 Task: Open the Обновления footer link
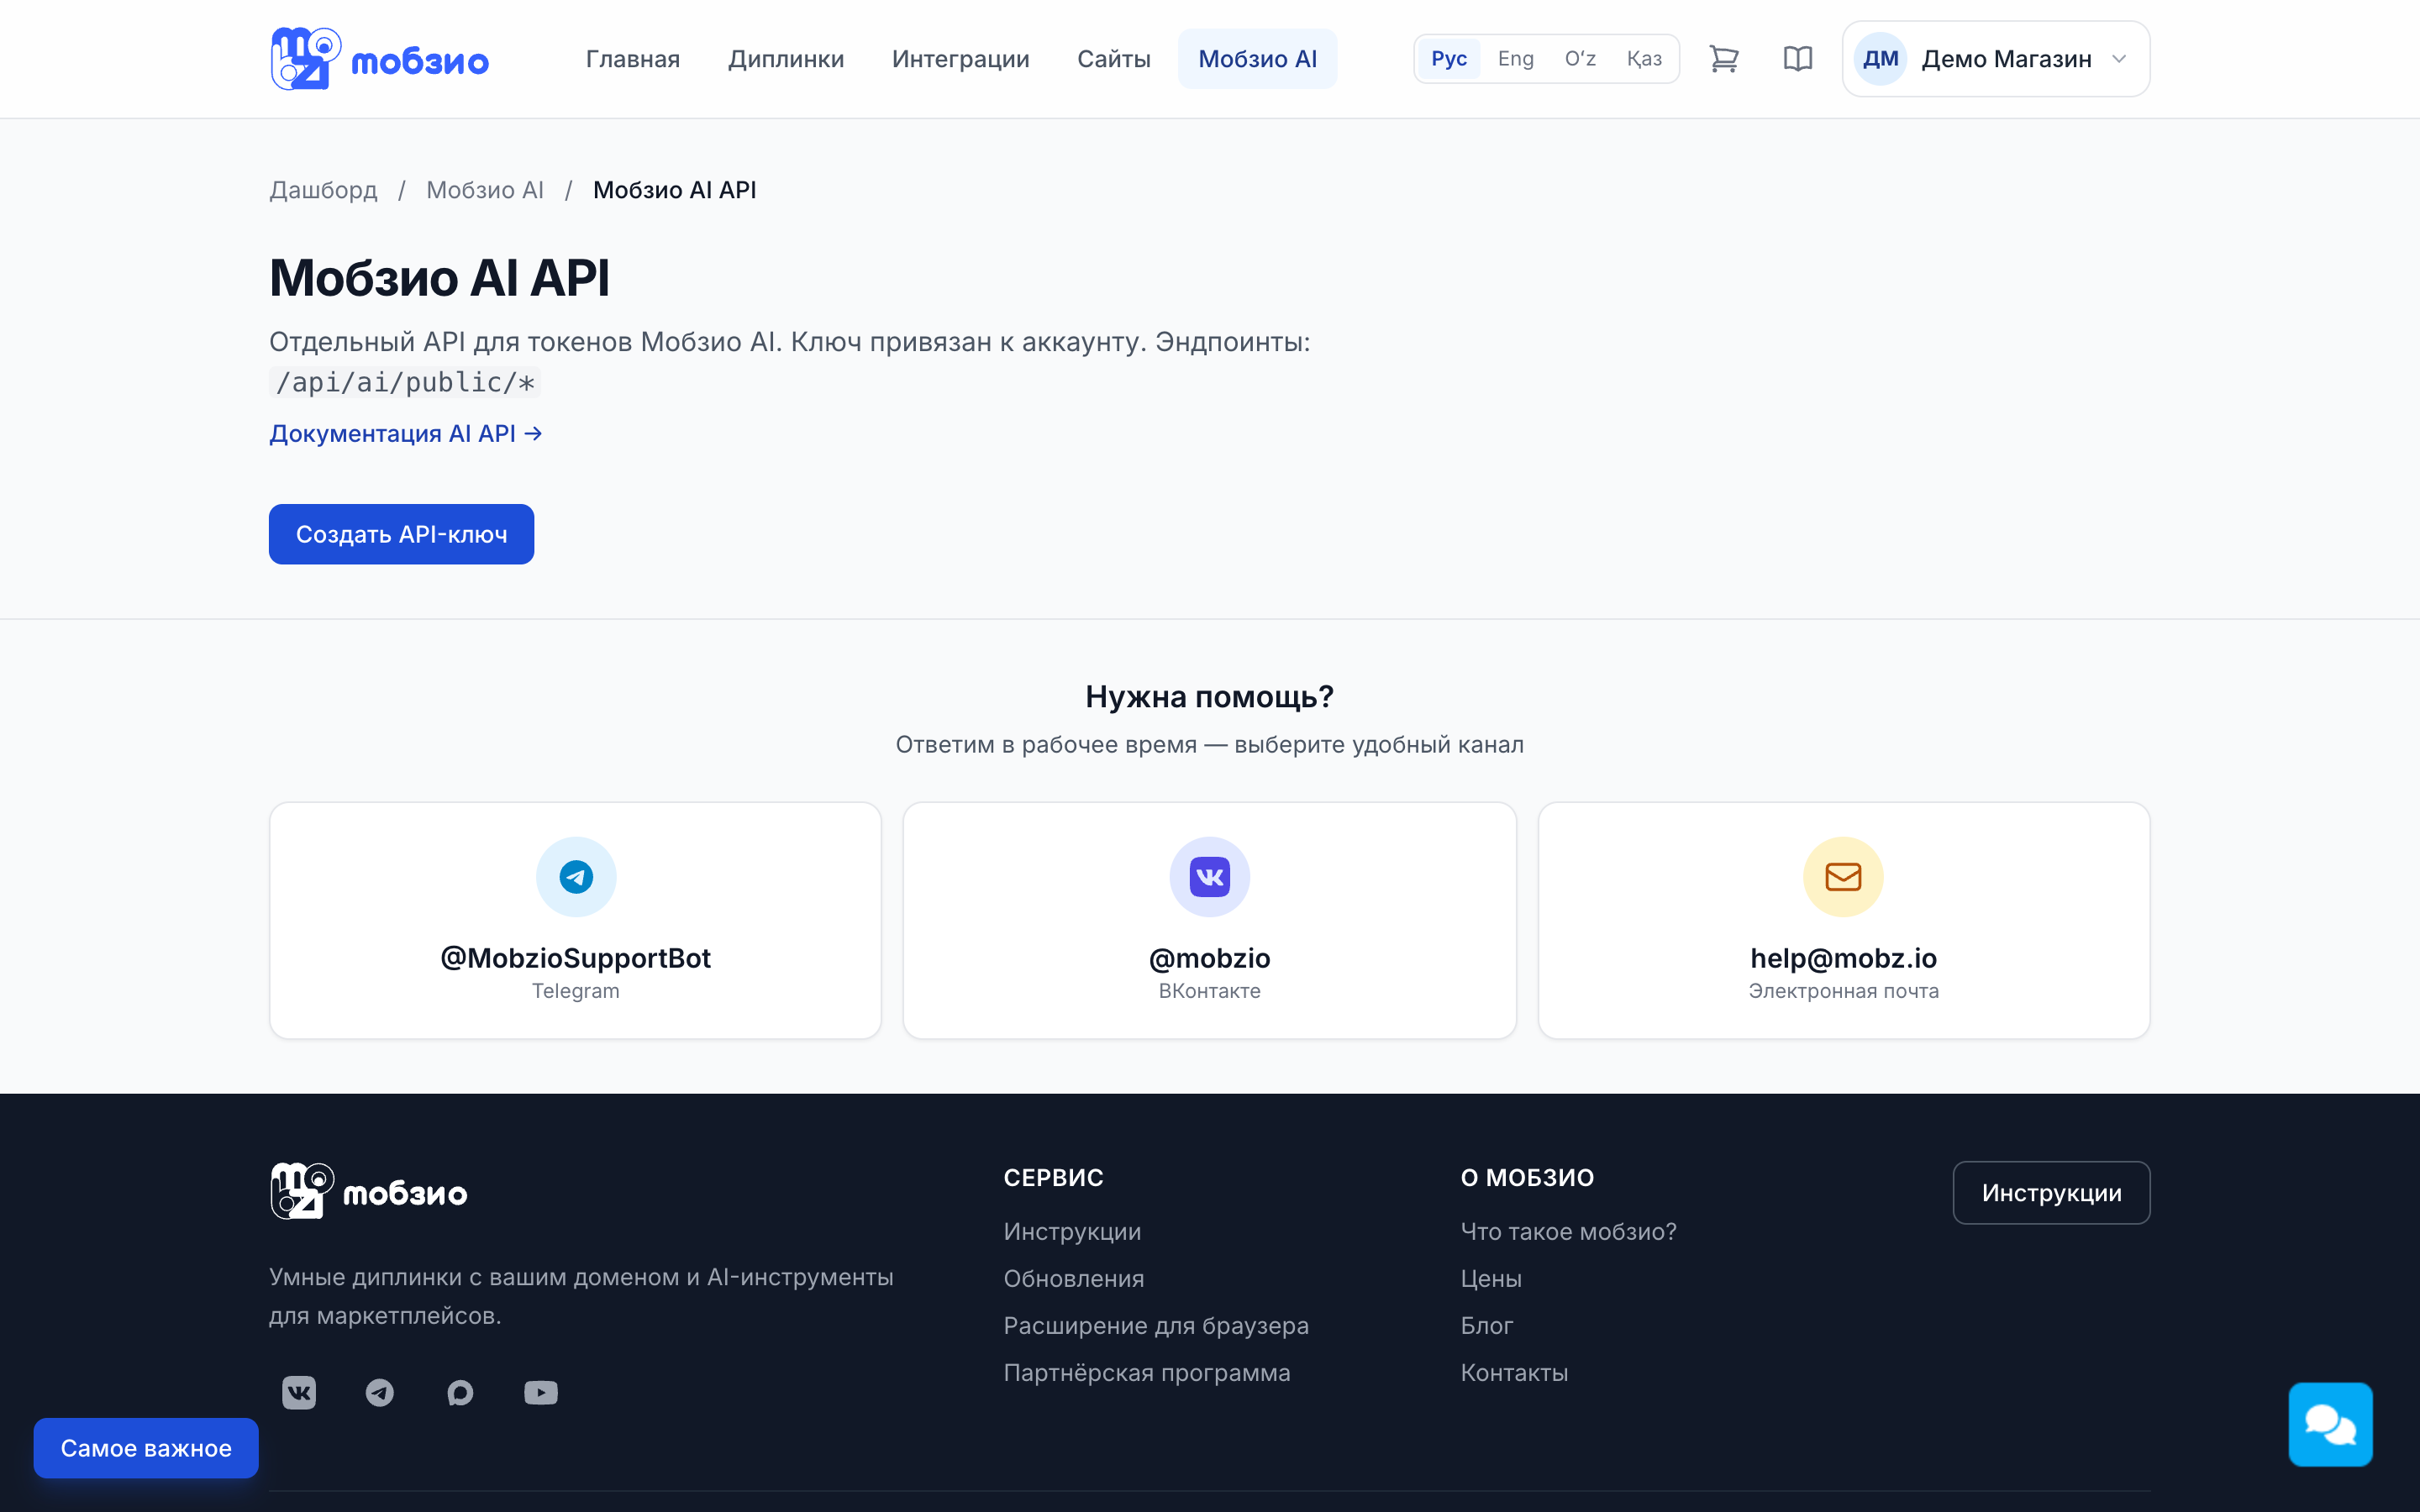[x=1074, y=1278]
